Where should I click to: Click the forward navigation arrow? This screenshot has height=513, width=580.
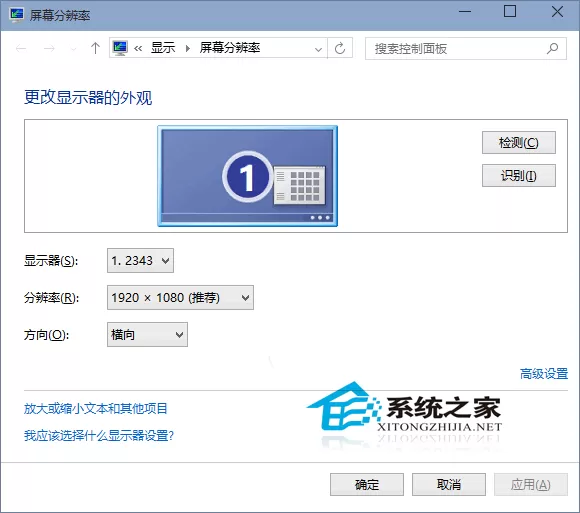point(49,48)
